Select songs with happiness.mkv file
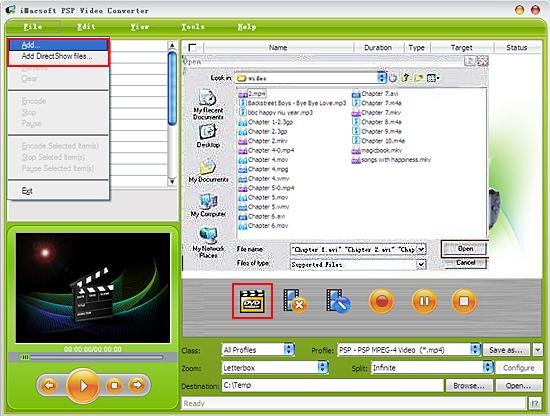The image size is (550, 416). coord(391,160)
